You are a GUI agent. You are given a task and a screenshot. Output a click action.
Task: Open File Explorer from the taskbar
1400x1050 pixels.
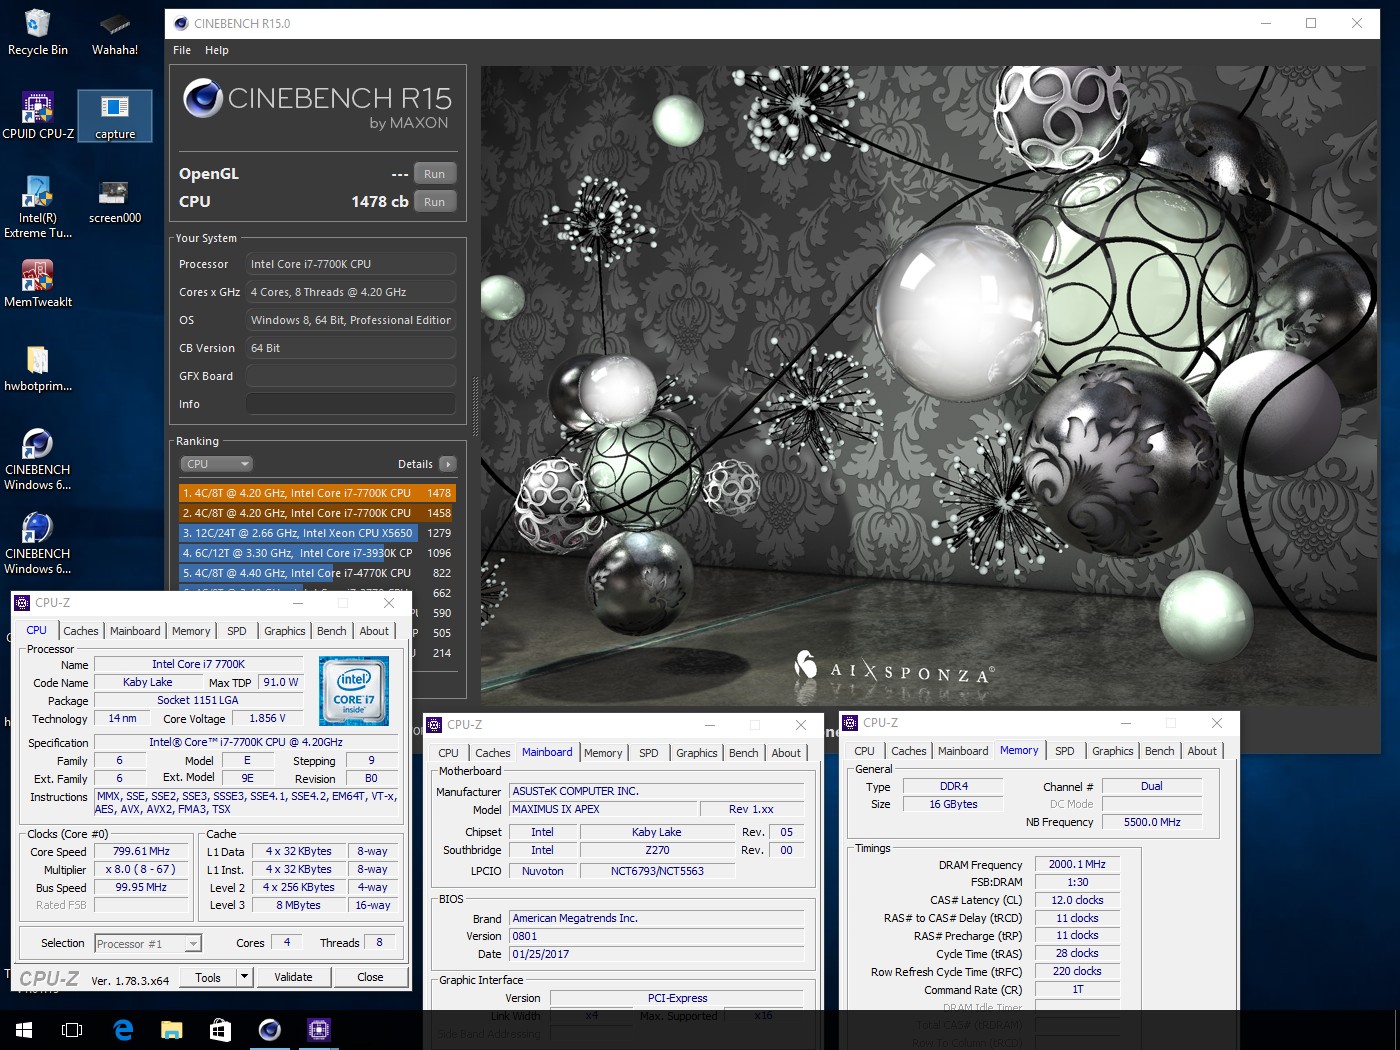click(x=172, y=1030)
